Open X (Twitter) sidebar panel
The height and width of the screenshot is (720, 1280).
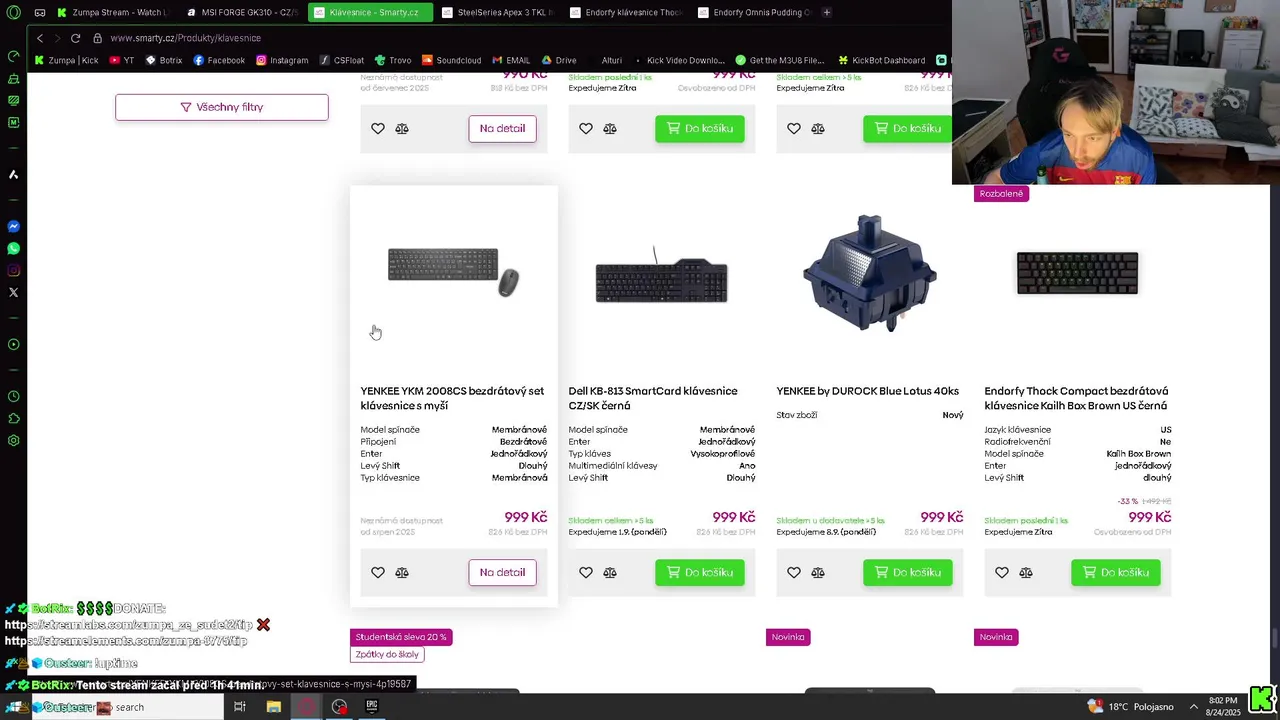pyautogui.click(x=14, y=293)
